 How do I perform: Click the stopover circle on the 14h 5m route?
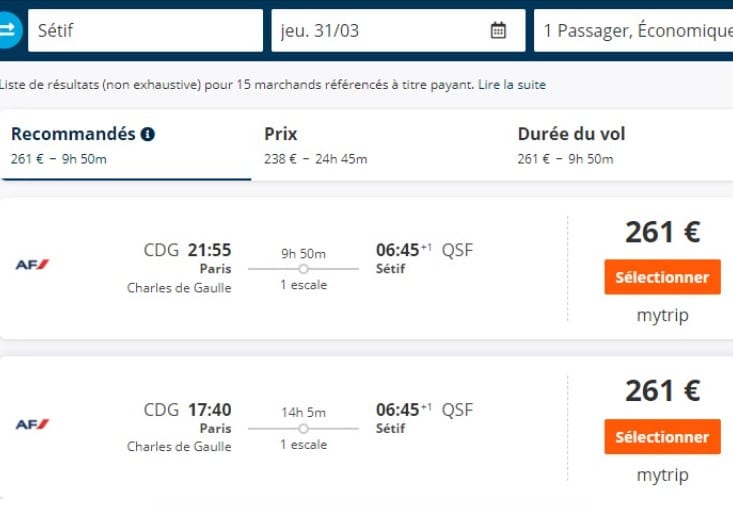tap(303, 428)
